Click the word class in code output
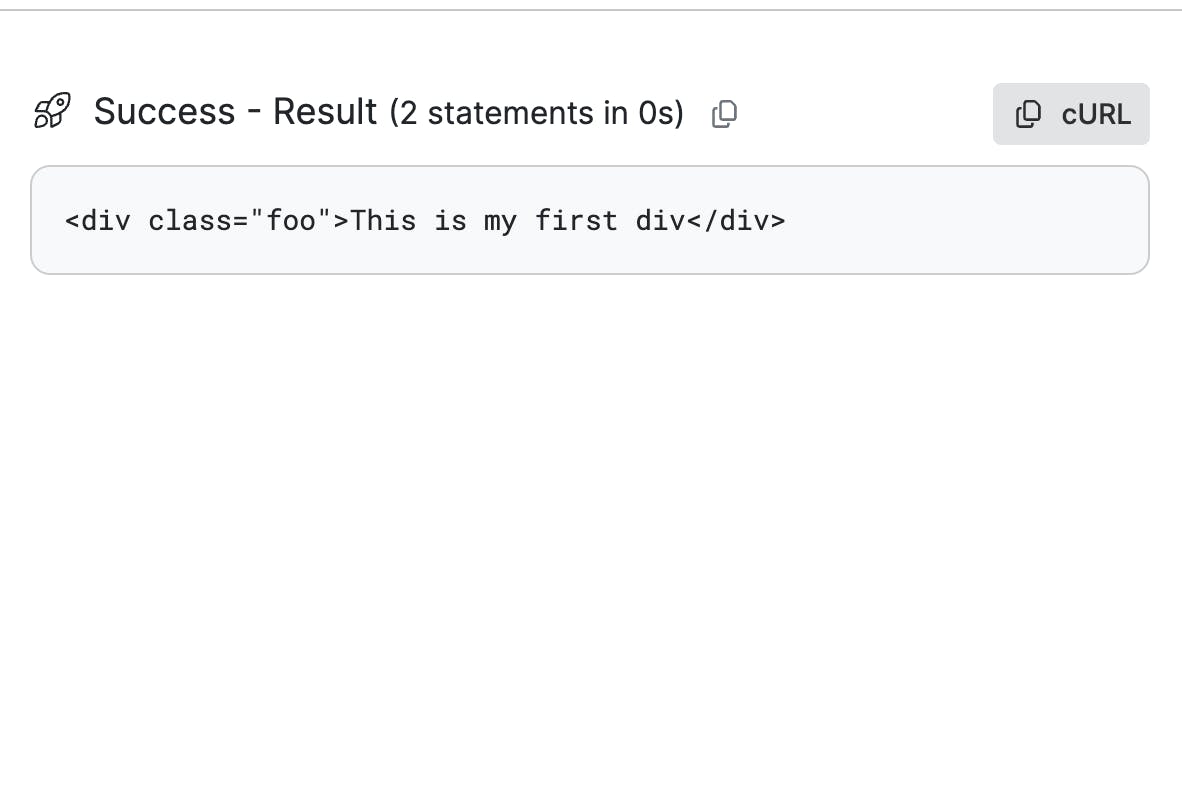 (190, 221)
